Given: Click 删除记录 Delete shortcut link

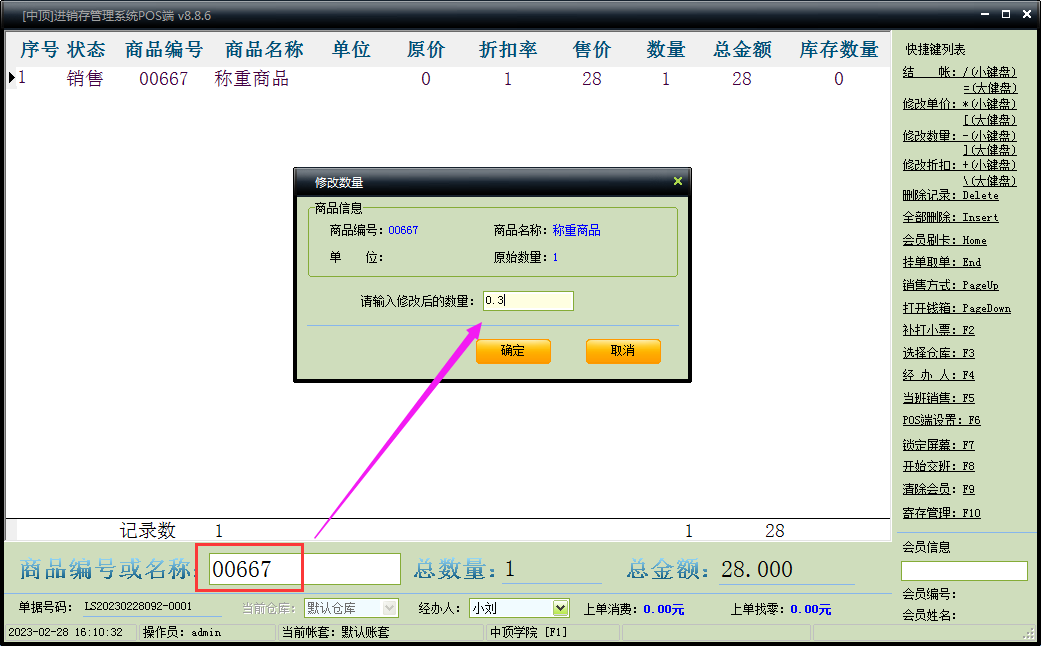Looking at the screenshot, I should coord(950,196).
